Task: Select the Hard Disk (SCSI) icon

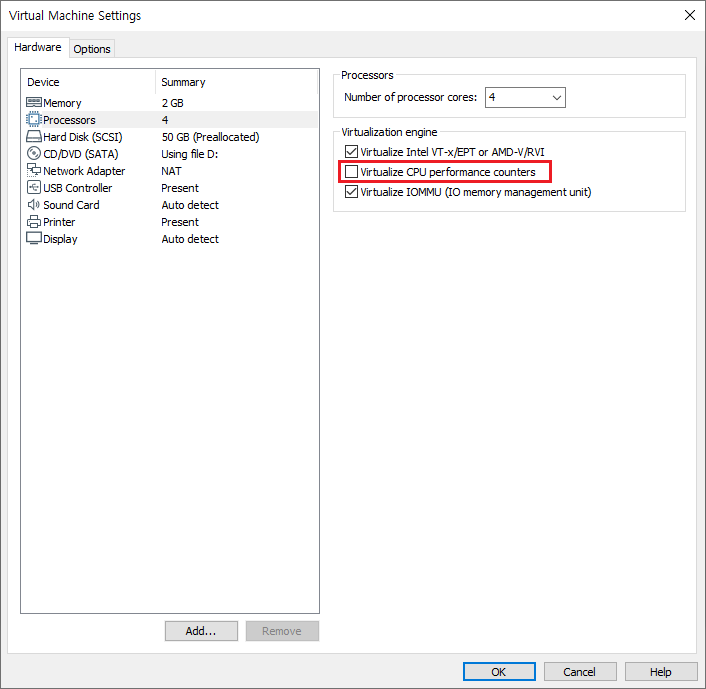Action: (34, 136)
